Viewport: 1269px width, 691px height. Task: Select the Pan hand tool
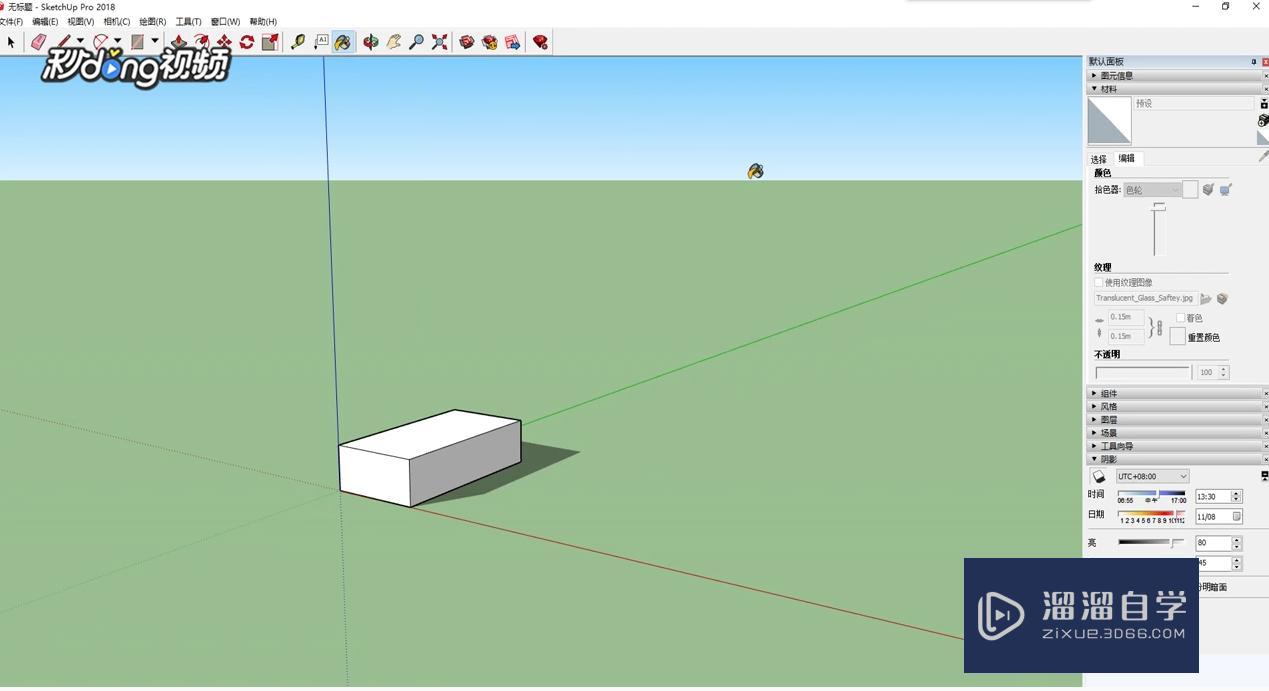393,42
